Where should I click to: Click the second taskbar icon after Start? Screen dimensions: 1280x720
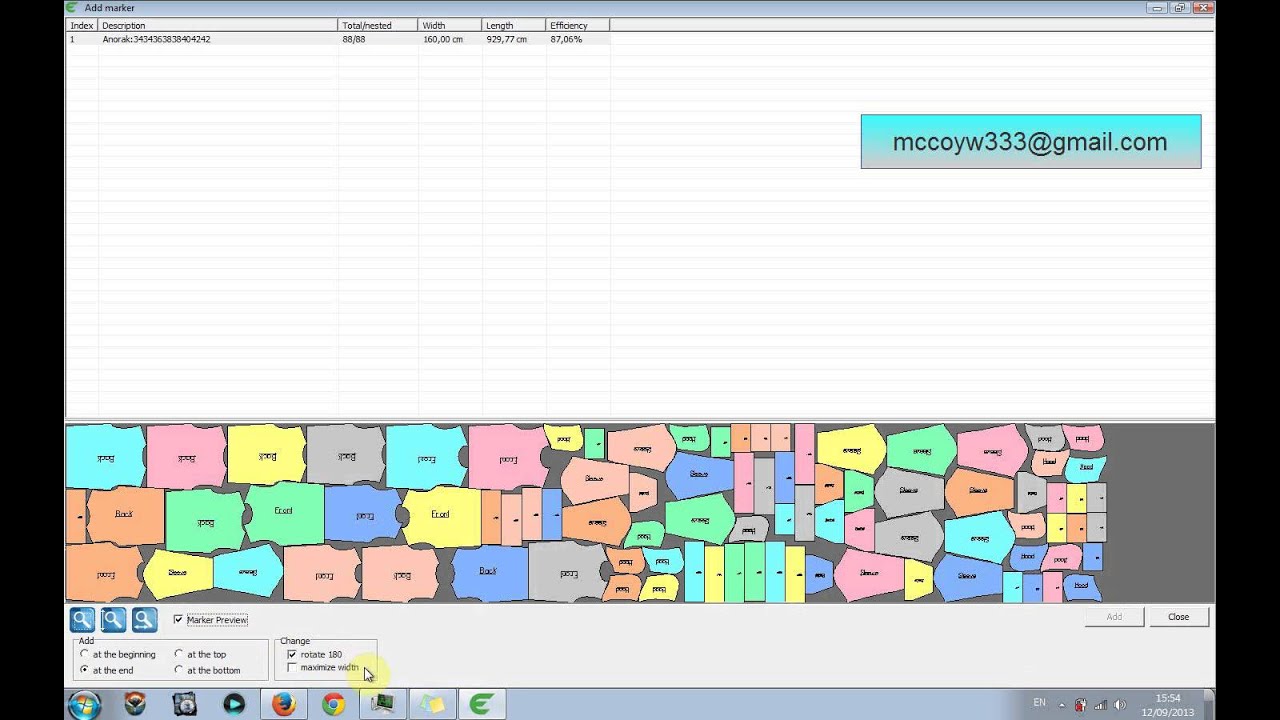(x=185, y=704)
